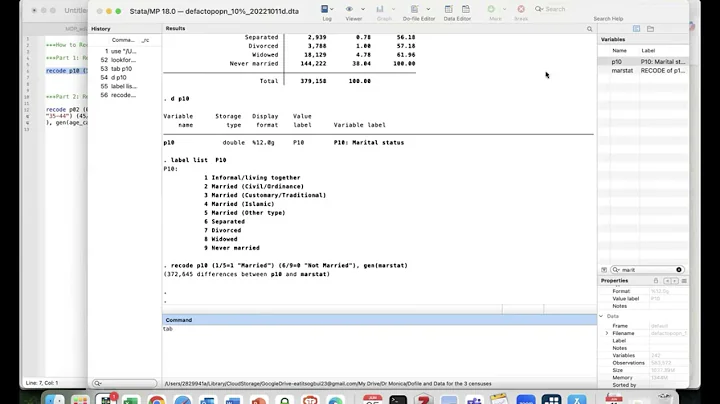Screen dimensions: 720x404
Task: Click the Observations property row
Action: [643, 363]
